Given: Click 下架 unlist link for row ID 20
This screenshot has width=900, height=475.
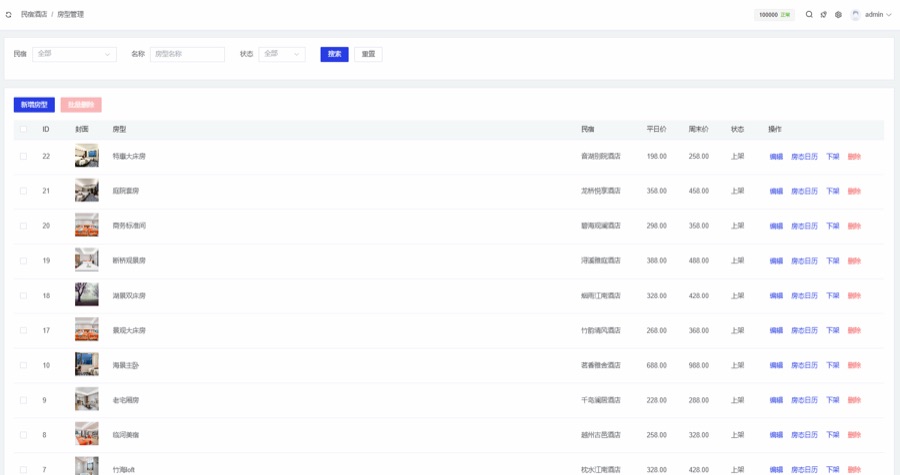Looking at the screenshot, I should pos(832,226).
